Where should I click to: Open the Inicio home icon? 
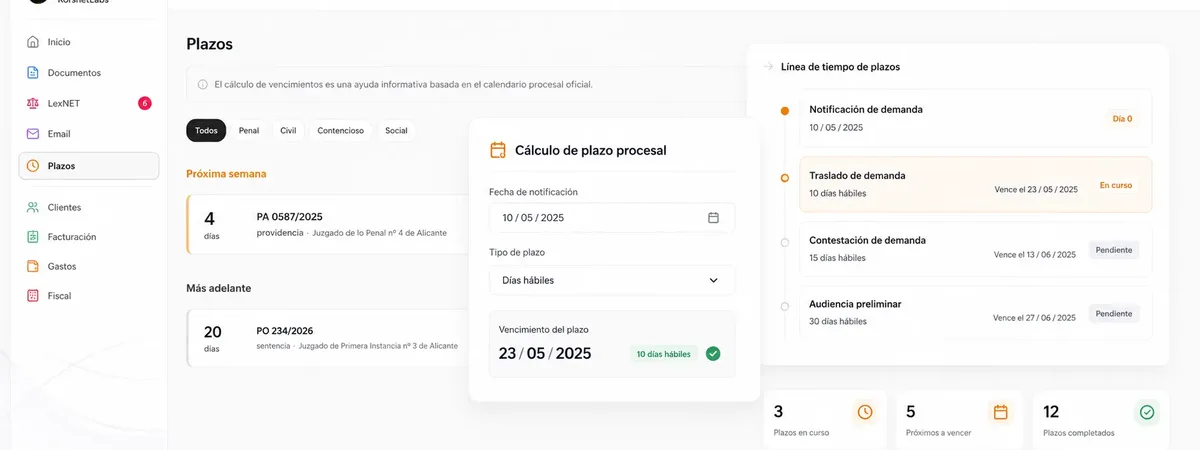click(33, 42)
